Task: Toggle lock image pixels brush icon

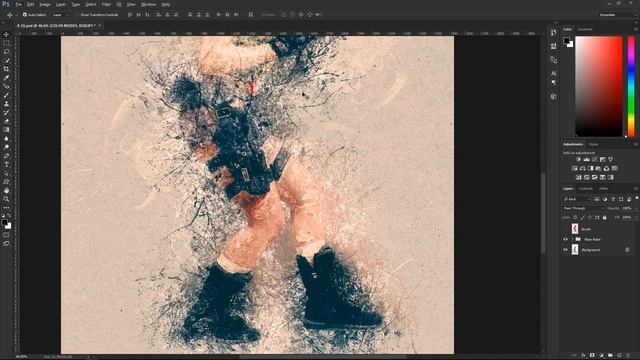Action: [x=582, y=218]
